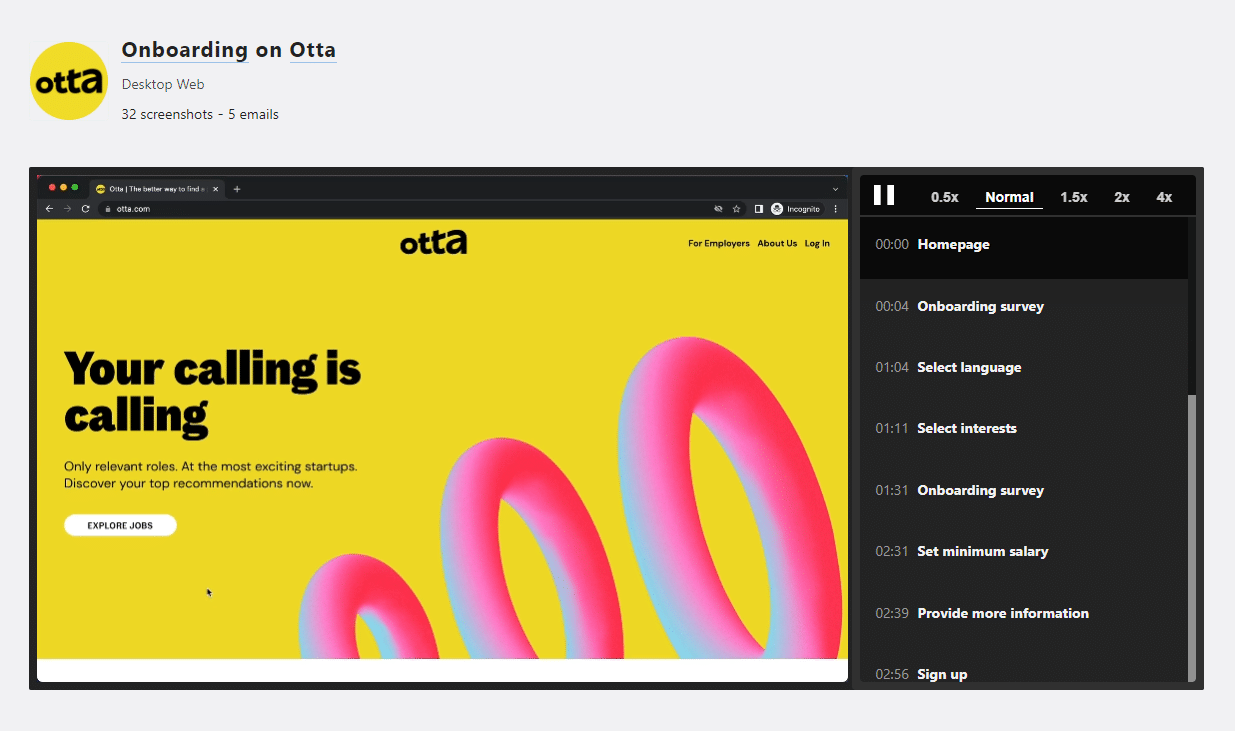The width and height of the screenshot is (1235, 731).
Task: Click the chapter list scrollbar
Action: (x=1191, y=538)
